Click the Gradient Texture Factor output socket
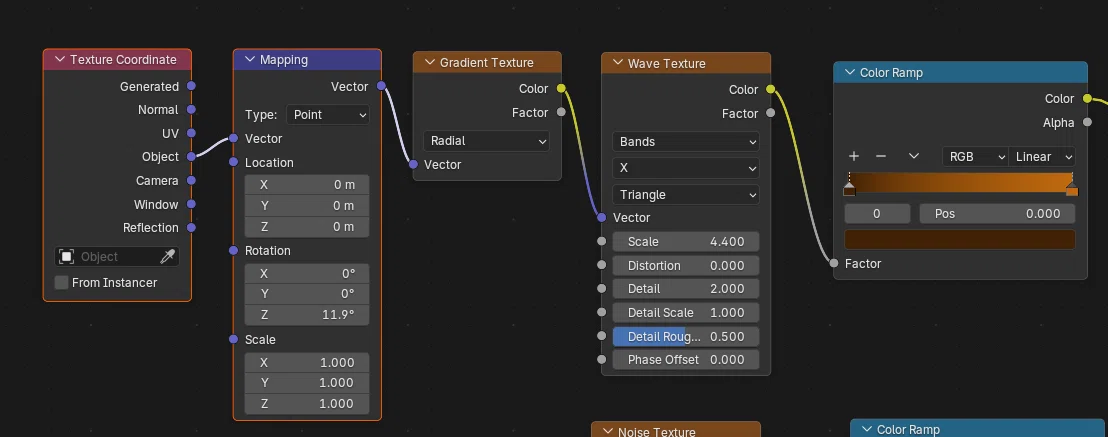The image size is (1108, 437). click(x=561, y=112)
